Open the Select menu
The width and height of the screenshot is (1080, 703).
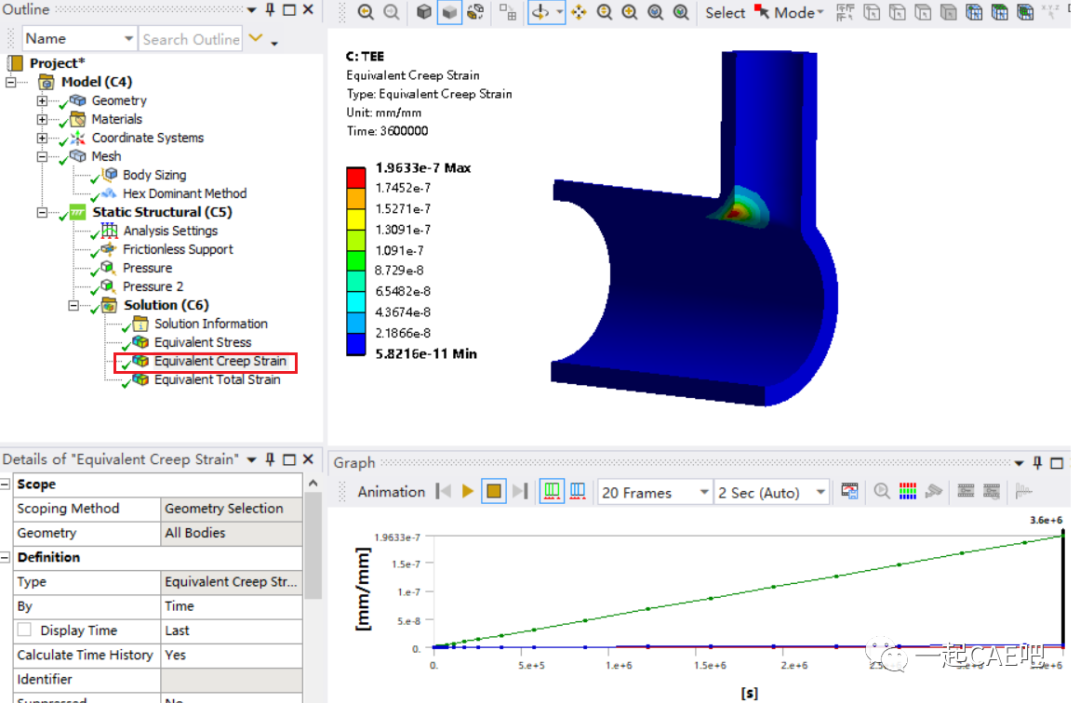click(x=724, y=12)
